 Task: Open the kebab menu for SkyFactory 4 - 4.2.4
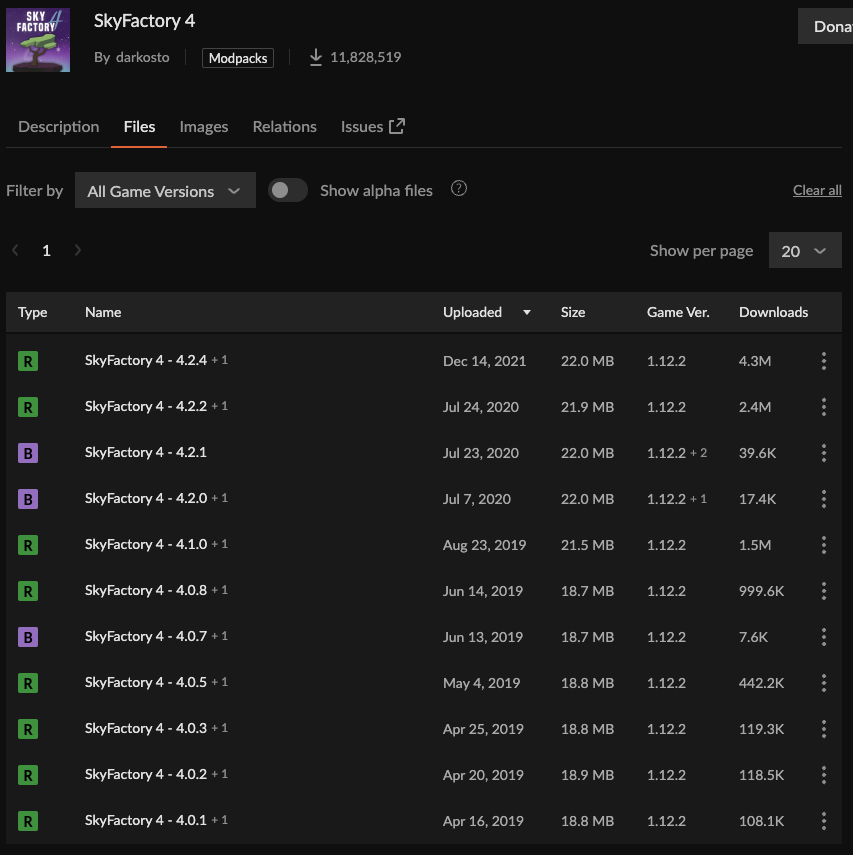(x=824, y=361)
